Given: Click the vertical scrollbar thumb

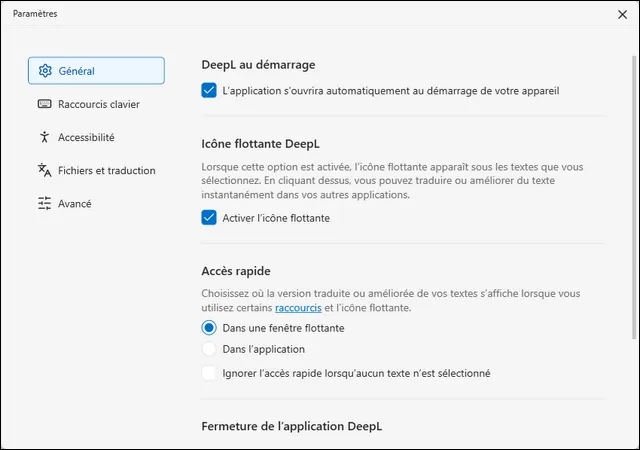Looking at the screenshot, I should [x=634, y=198].
